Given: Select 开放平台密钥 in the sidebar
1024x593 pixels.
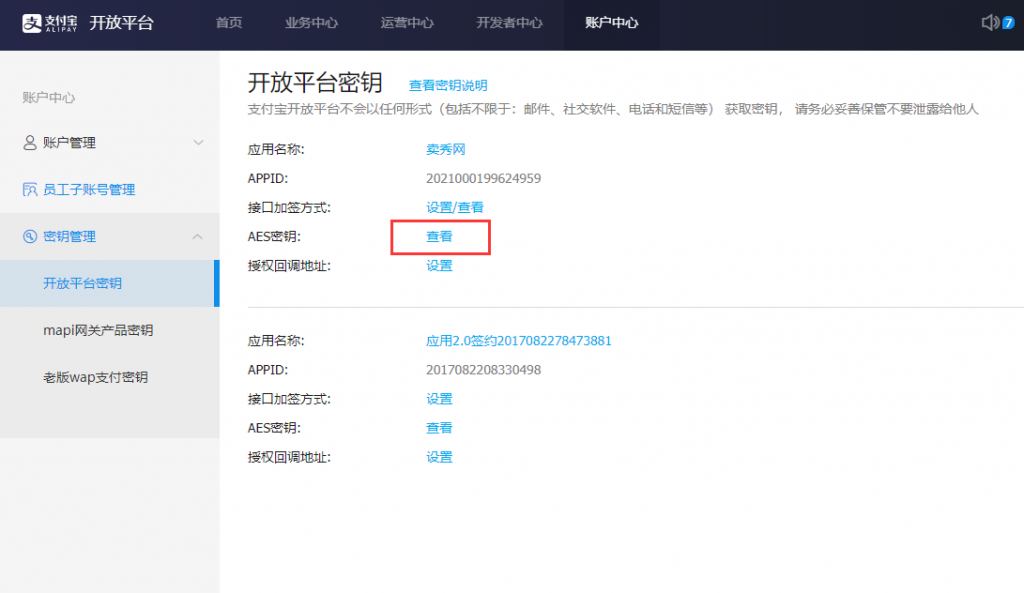Looking at the screenshot, I should pyautogui.click(x=82, y=284).
